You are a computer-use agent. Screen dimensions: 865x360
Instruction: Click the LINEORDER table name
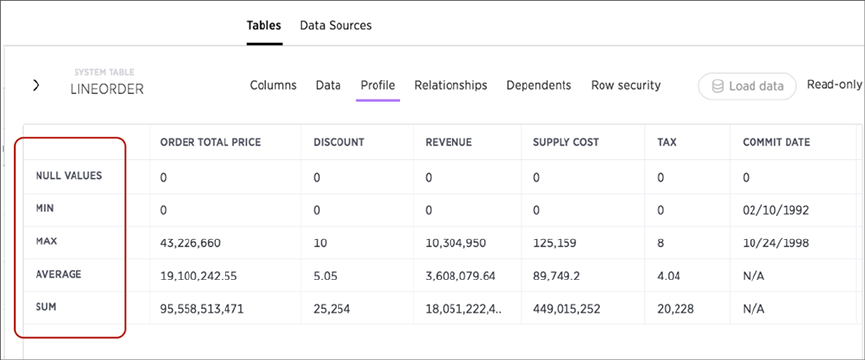coord(107,89)
